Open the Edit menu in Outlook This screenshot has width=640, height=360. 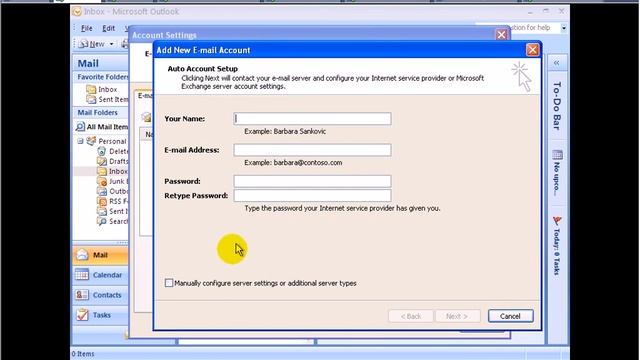108,28
